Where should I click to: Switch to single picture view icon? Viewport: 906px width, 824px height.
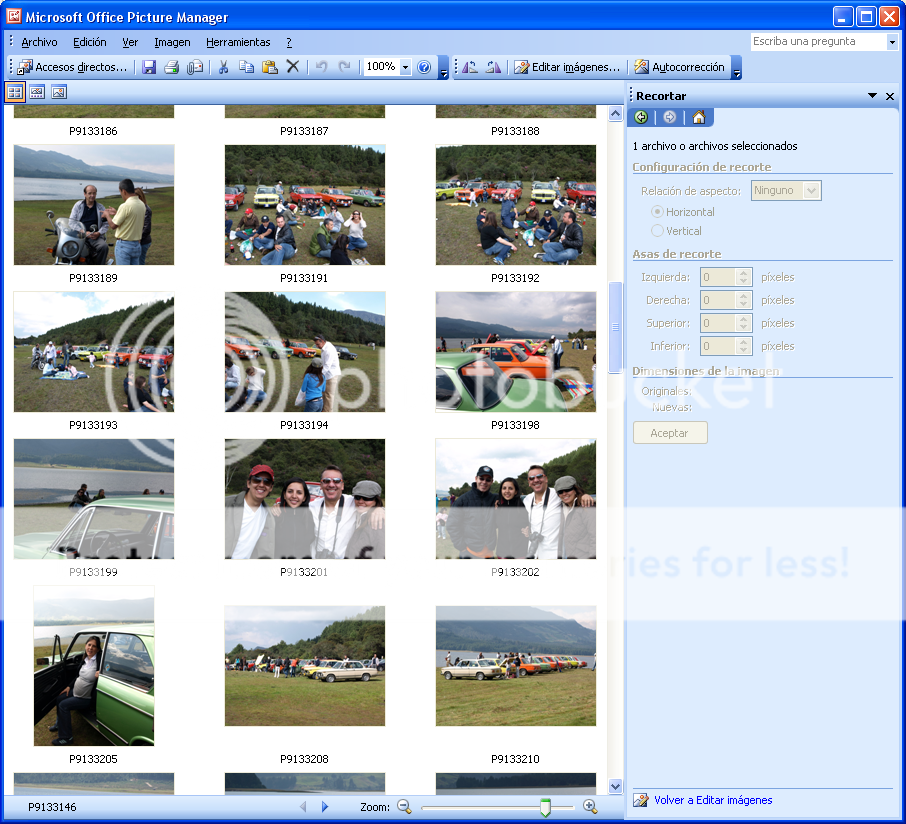click(x=59, y=92)
